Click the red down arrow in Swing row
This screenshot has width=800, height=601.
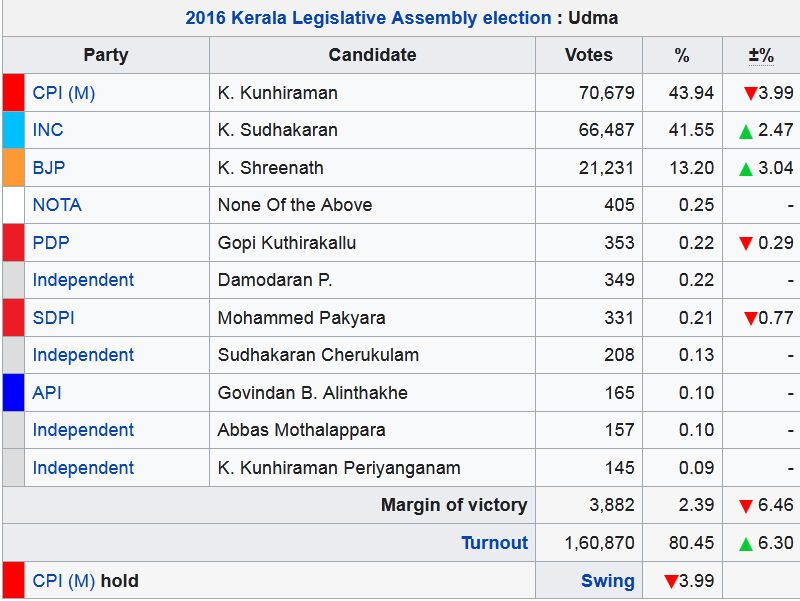click(670, 582)
